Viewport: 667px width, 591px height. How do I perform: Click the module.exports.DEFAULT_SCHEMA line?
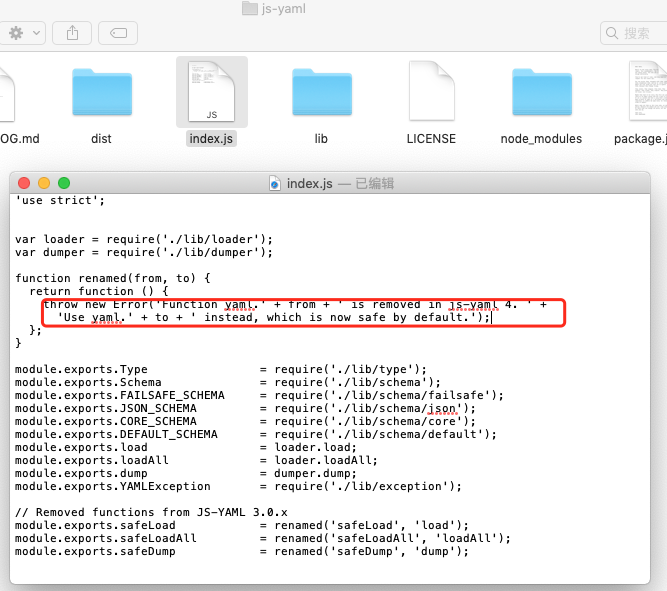coord(256,434)
